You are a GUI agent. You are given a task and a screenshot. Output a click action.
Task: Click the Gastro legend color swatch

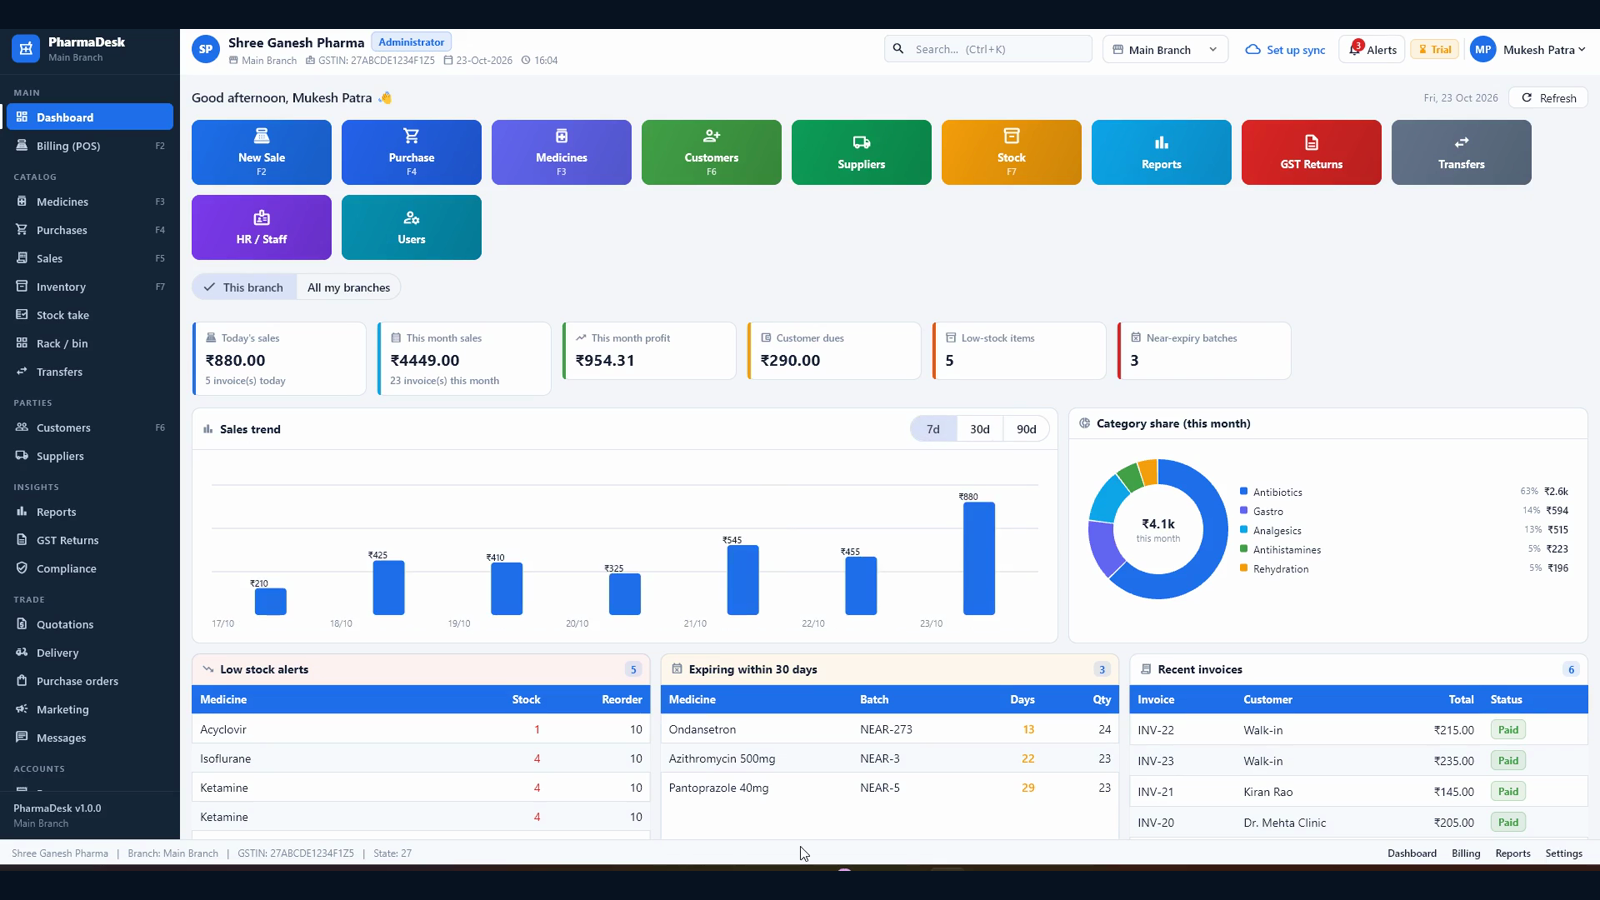(x=1244, y=510)
